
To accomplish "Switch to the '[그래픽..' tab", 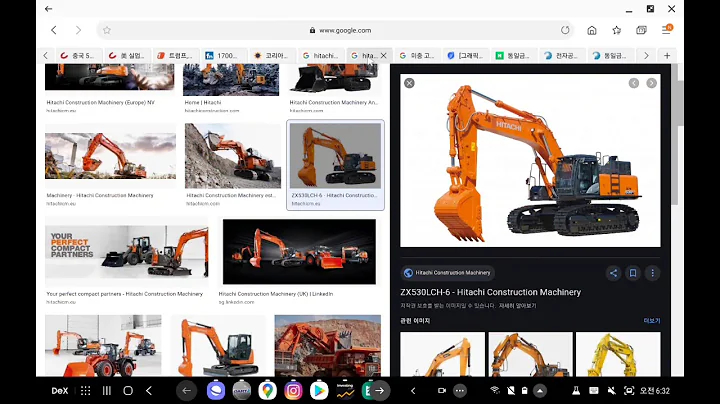I will 466,56.
